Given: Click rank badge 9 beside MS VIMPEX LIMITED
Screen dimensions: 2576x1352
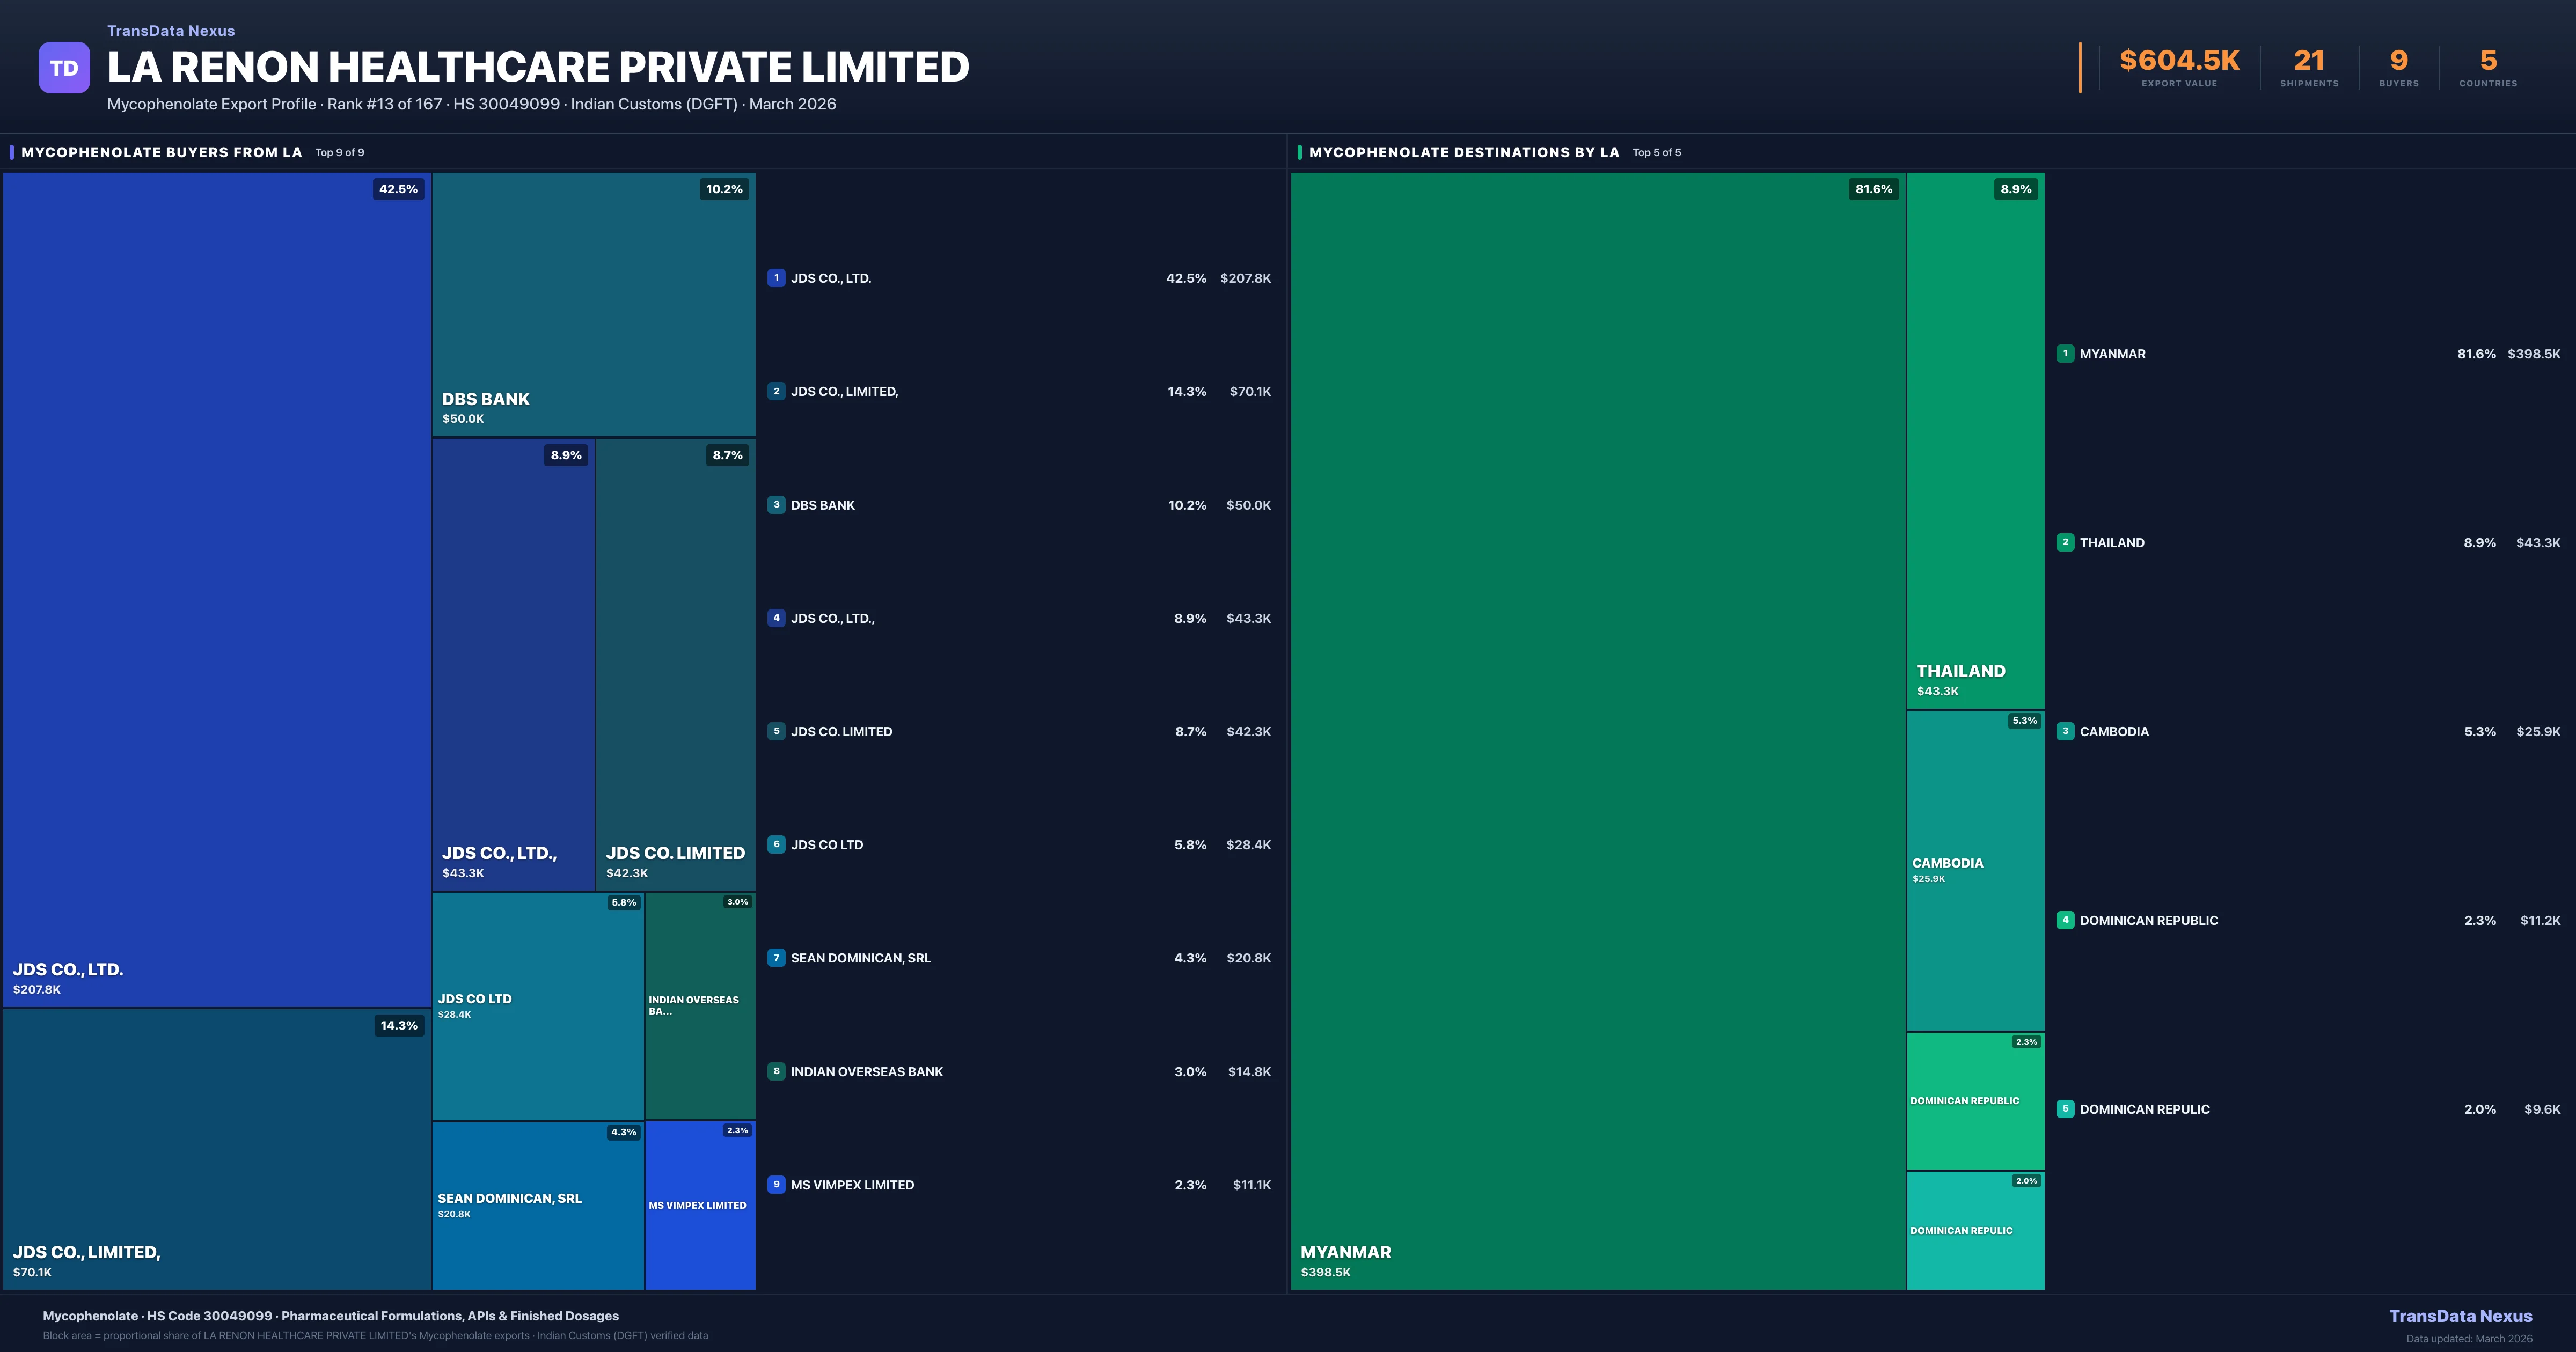Looking at the screenshot, I should (776, 1185).
